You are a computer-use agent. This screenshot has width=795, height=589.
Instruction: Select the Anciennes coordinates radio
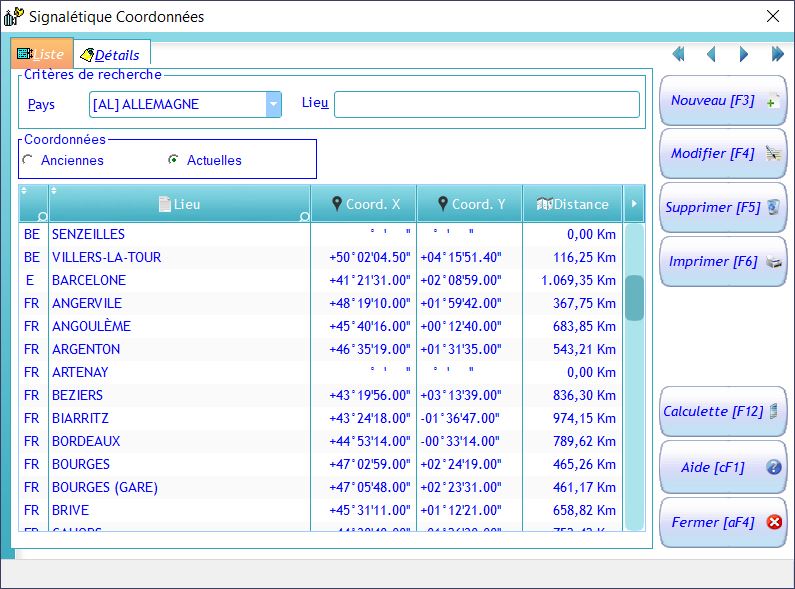tap(28, 160)
